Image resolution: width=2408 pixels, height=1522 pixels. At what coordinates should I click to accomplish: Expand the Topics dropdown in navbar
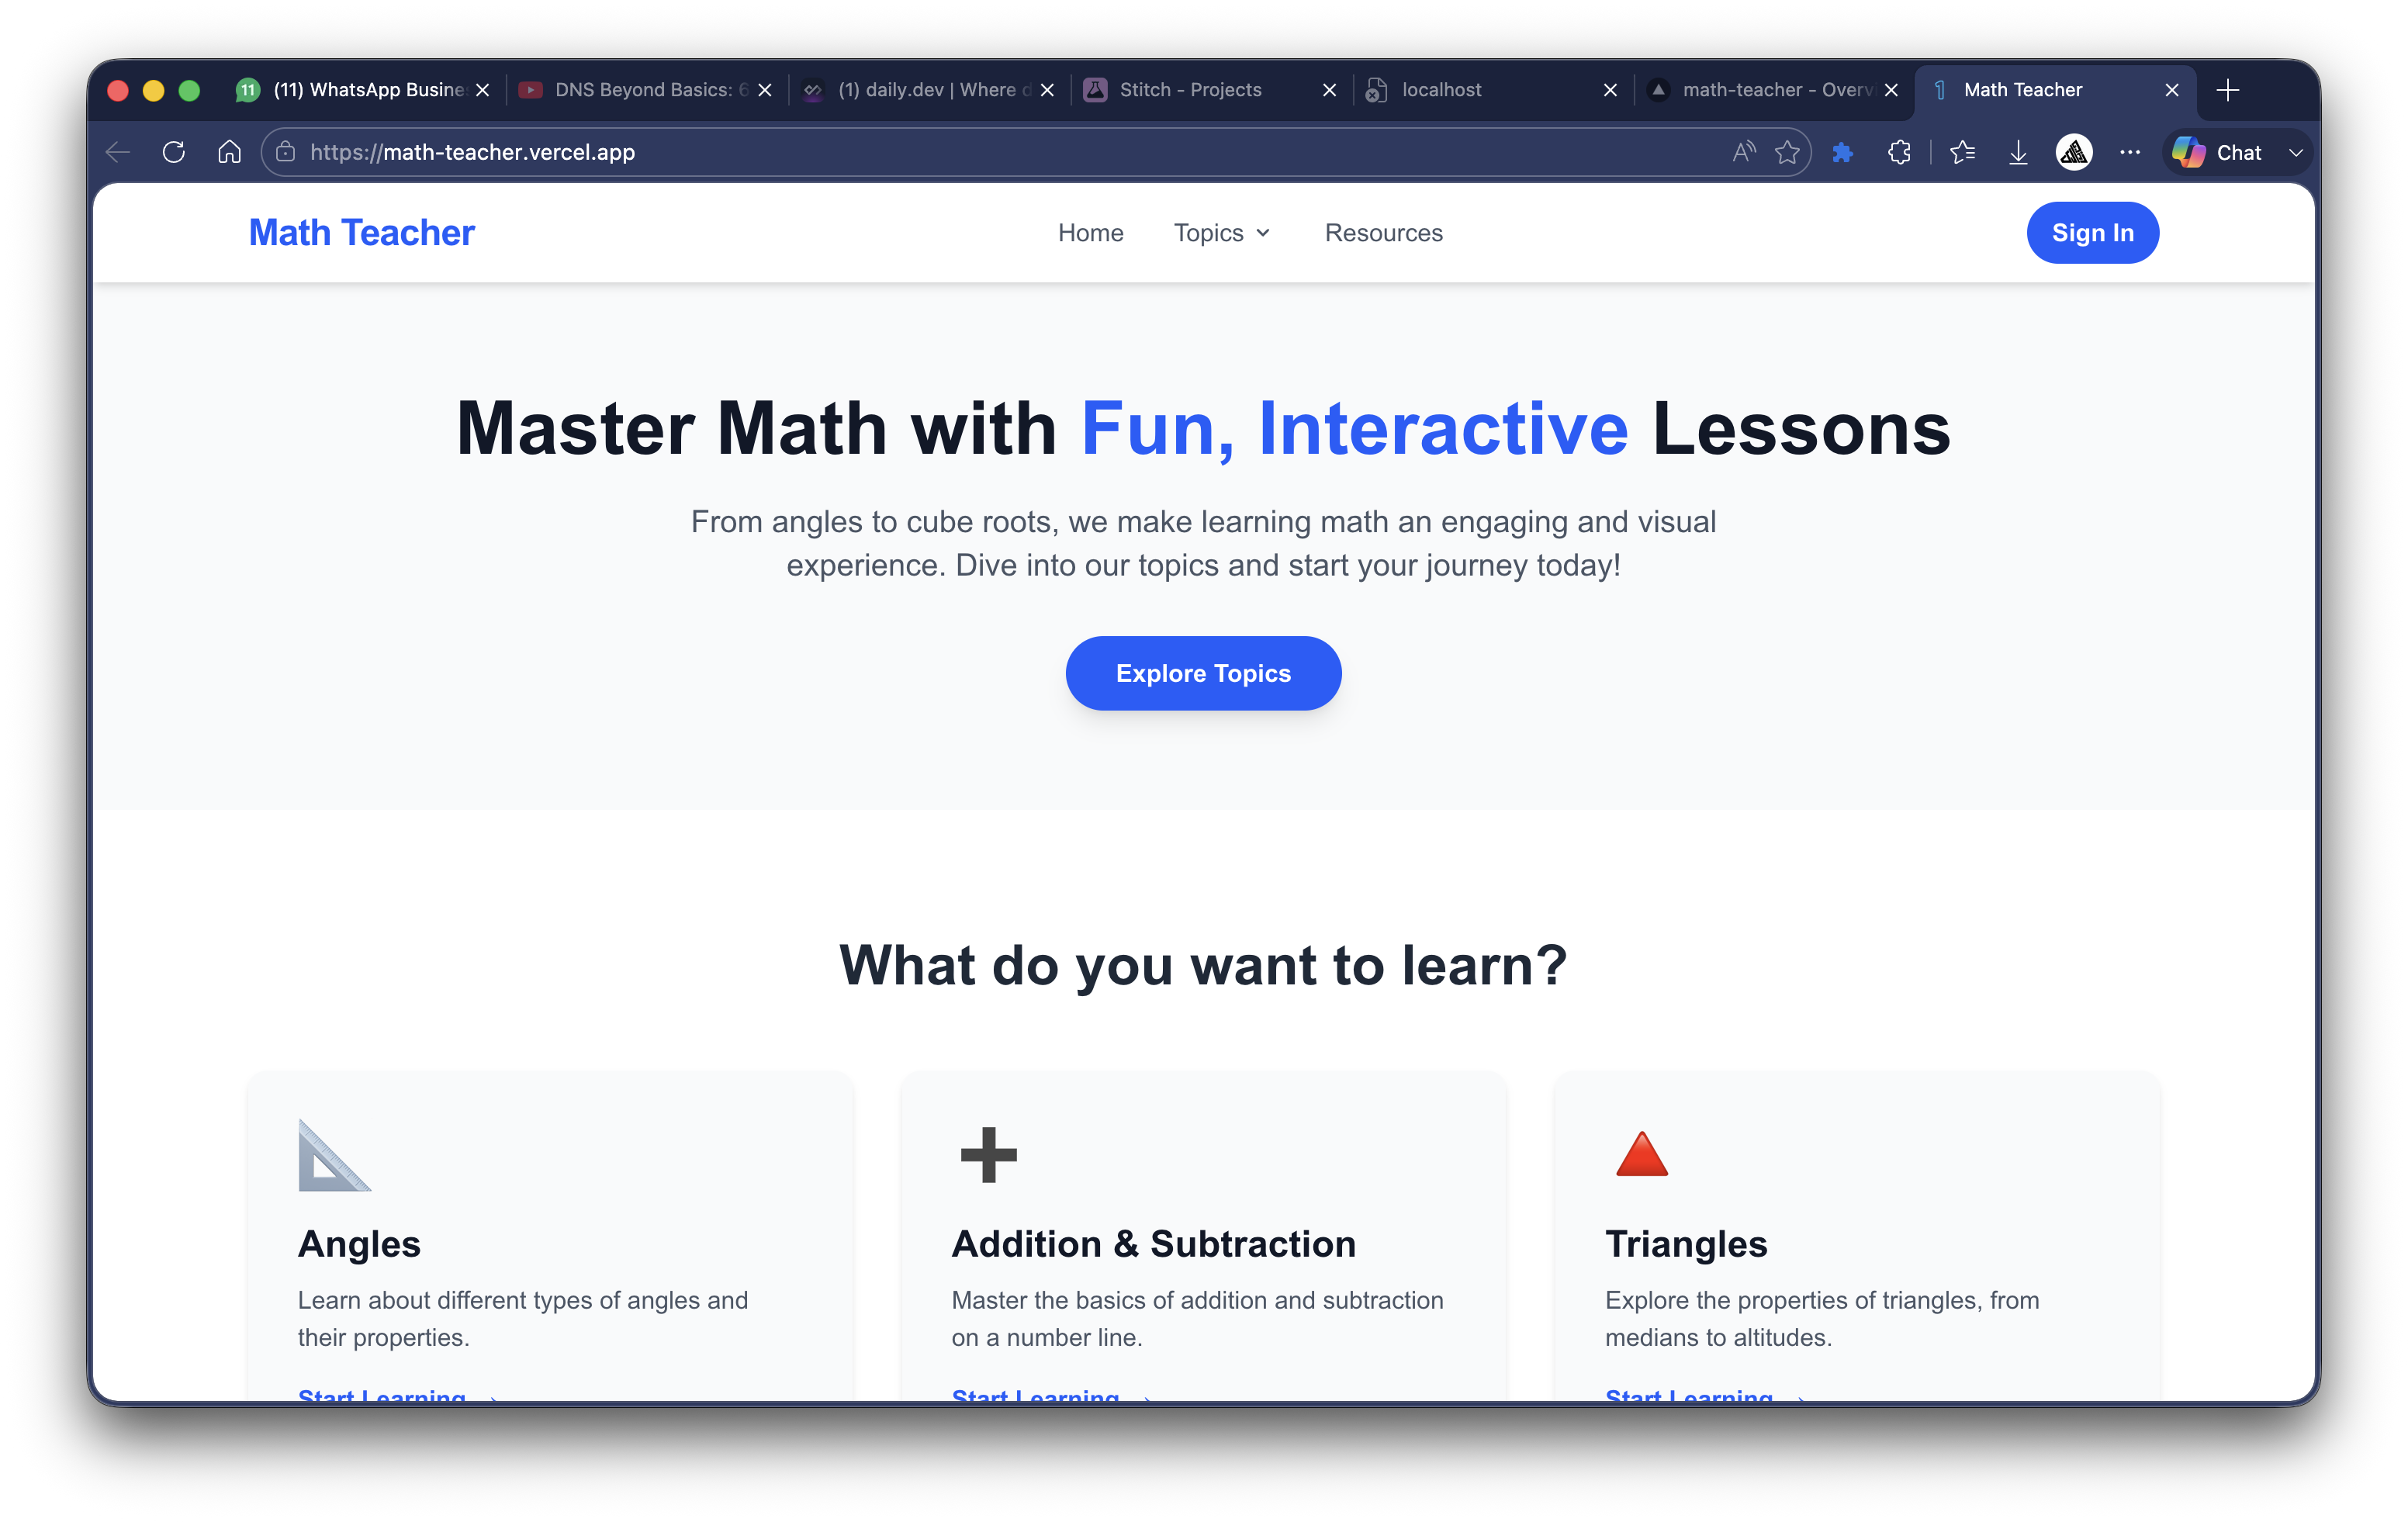[1221, 233]
